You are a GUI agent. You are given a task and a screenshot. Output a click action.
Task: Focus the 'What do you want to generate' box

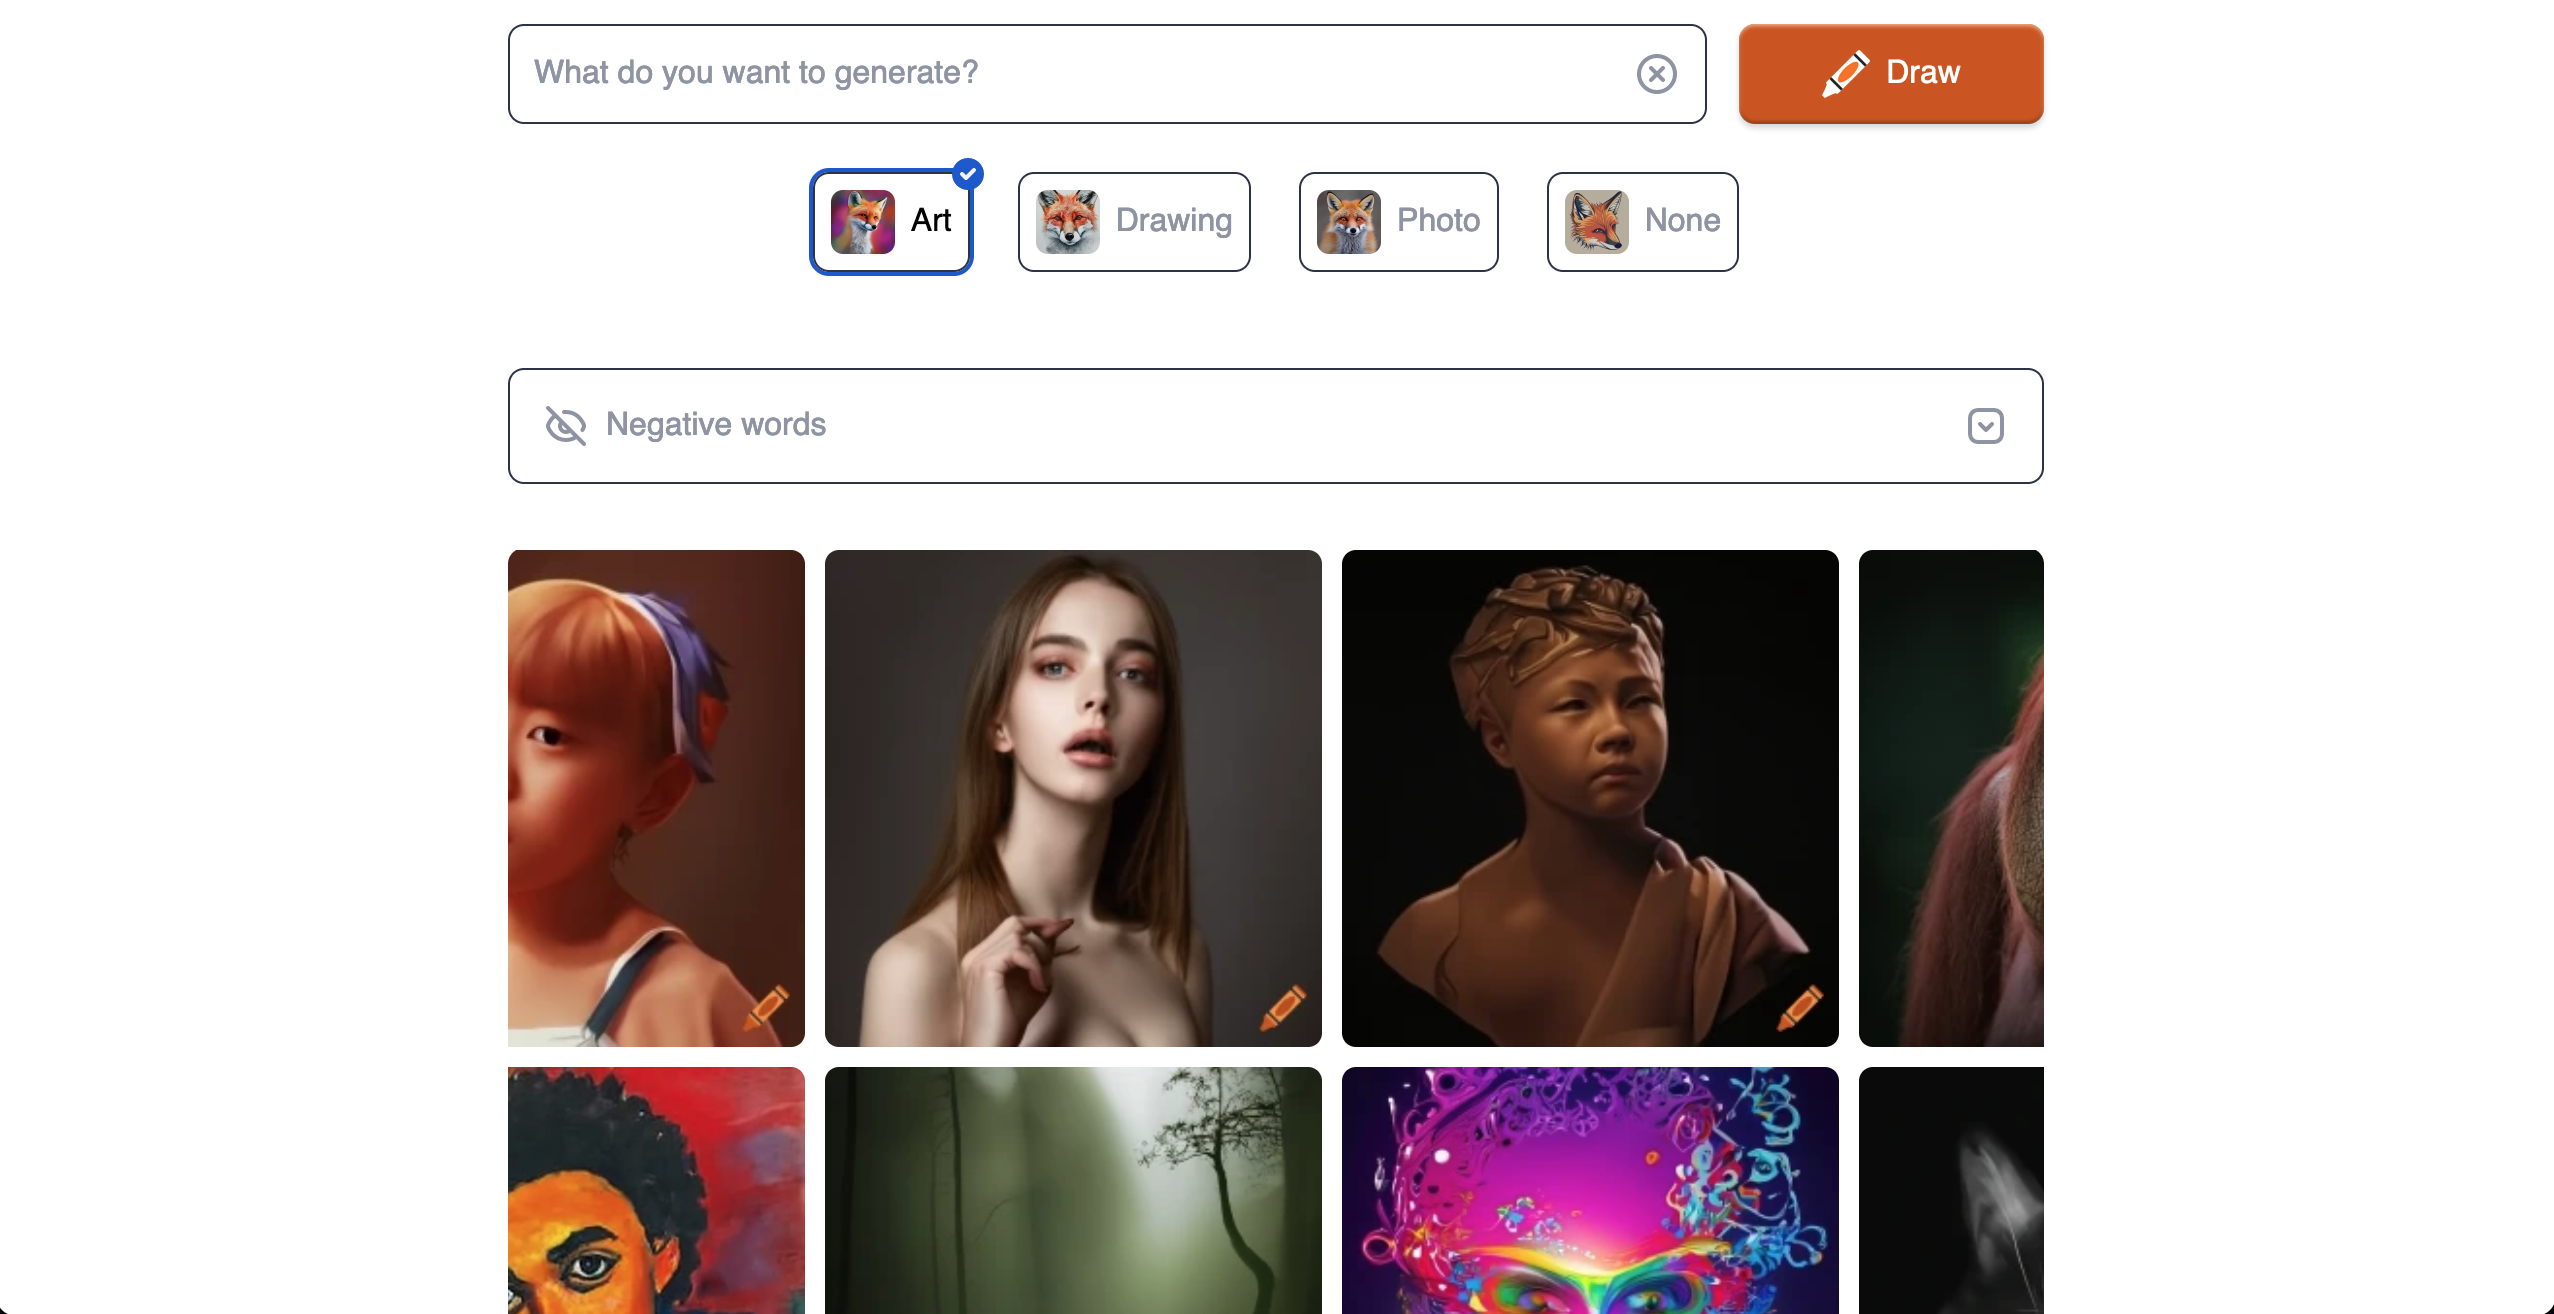pos(1070,74)
